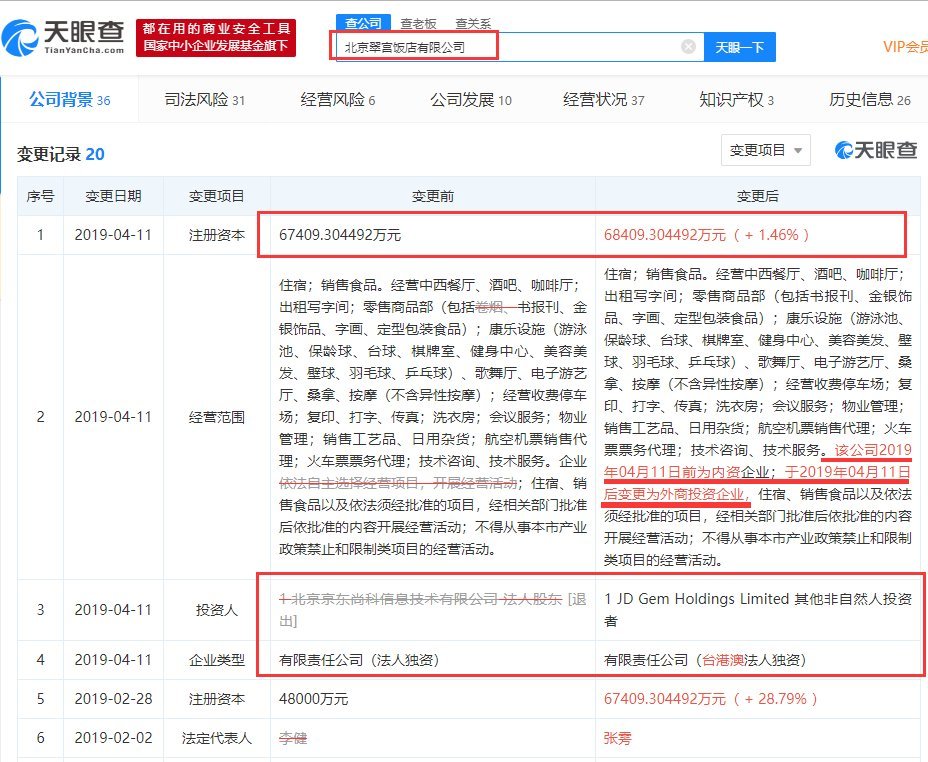Click the 变更记录 20 section heading
This screenshot has width=928, height=762.
(x=60, y=154)
